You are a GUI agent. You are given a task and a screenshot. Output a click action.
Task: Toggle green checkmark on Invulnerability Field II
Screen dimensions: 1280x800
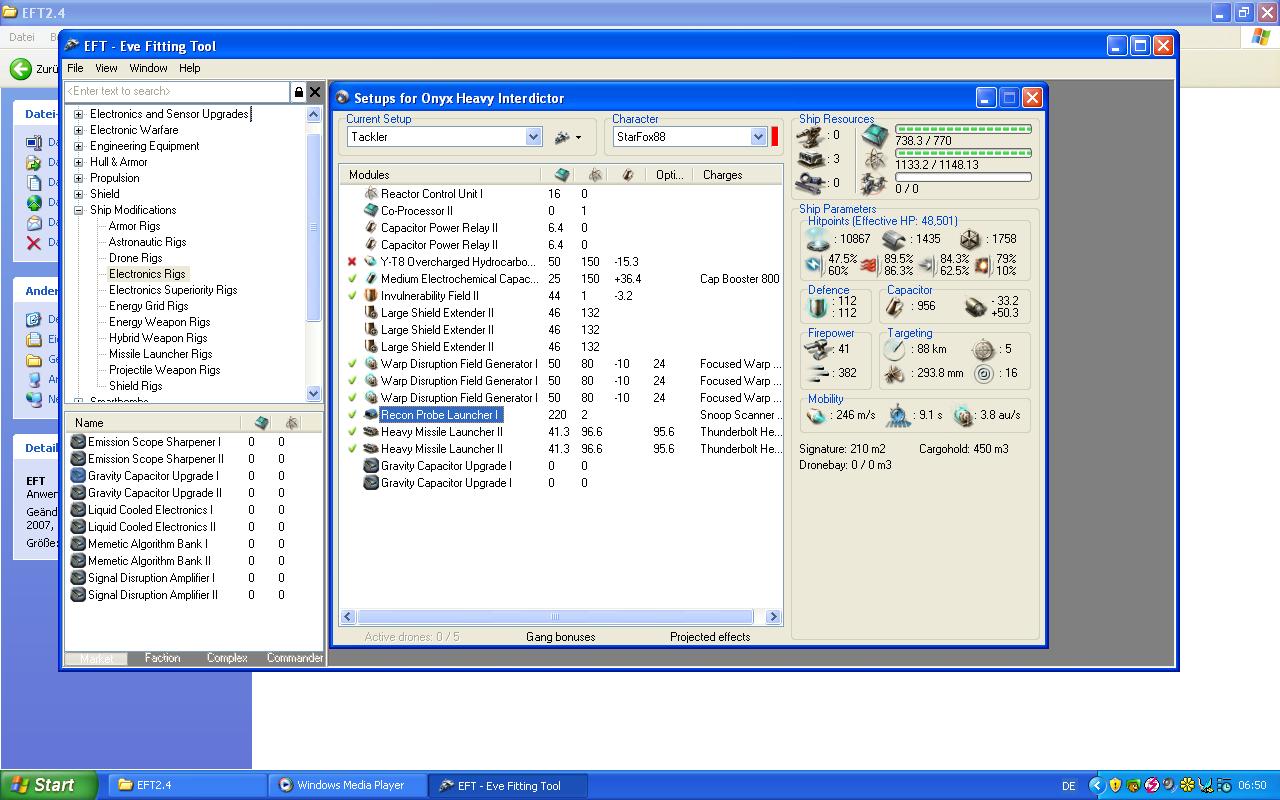(352, 296)
